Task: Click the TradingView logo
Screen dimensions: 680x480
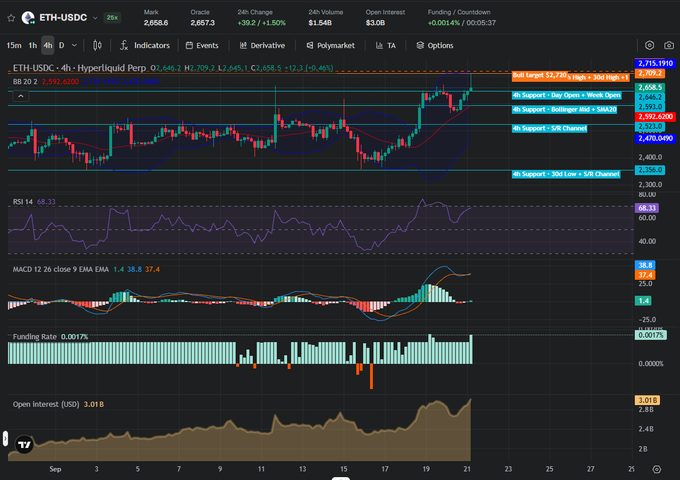Action: [x=24, y=444]
